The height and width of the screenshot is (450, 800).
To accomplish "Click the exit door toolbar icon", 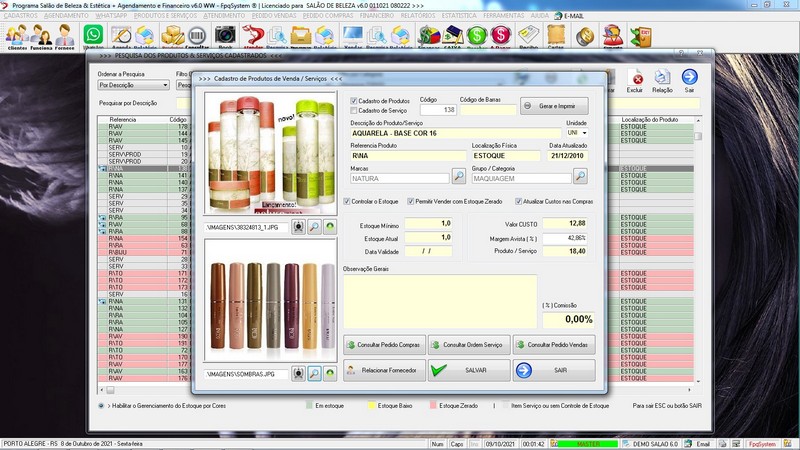I will point(640,36).
